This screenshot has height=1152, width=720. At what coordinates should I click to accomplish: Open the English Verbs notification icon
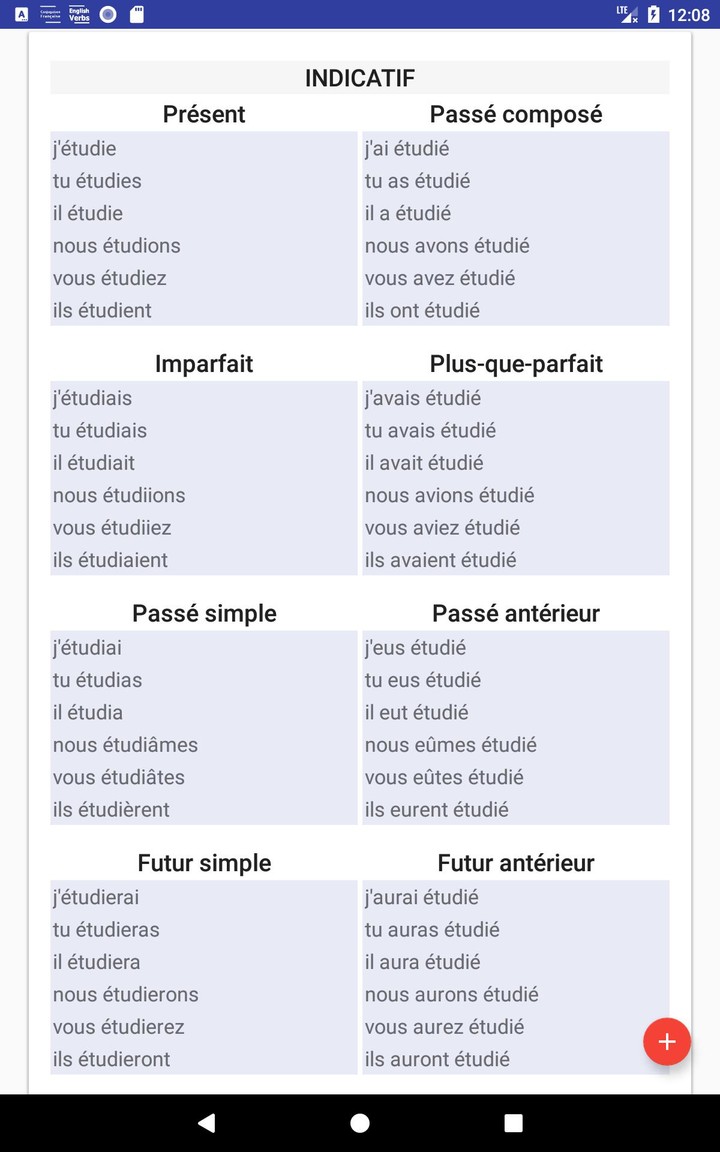[x=78, y=14]
